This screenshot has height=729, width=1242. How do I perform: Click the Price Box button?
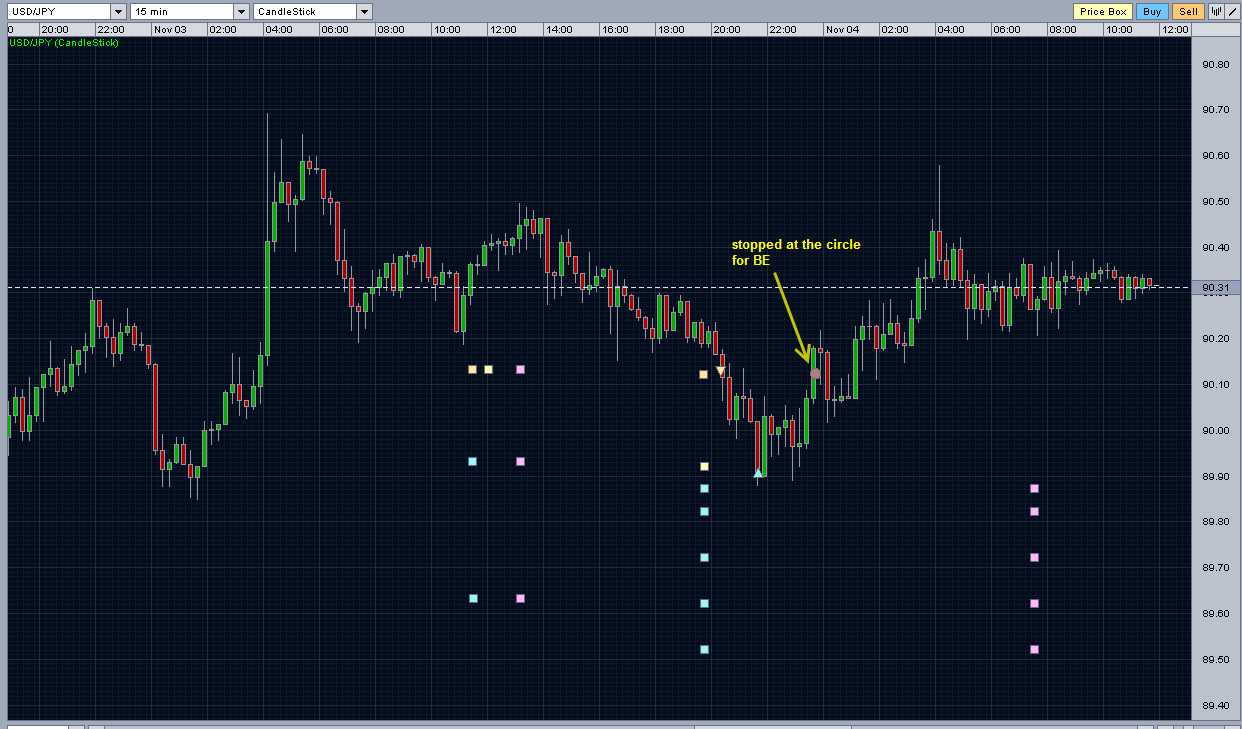click(1103, 12)
